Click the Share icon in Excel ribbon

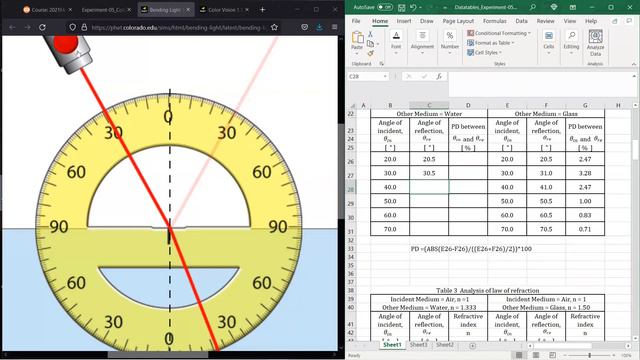(x=615, y=21)
